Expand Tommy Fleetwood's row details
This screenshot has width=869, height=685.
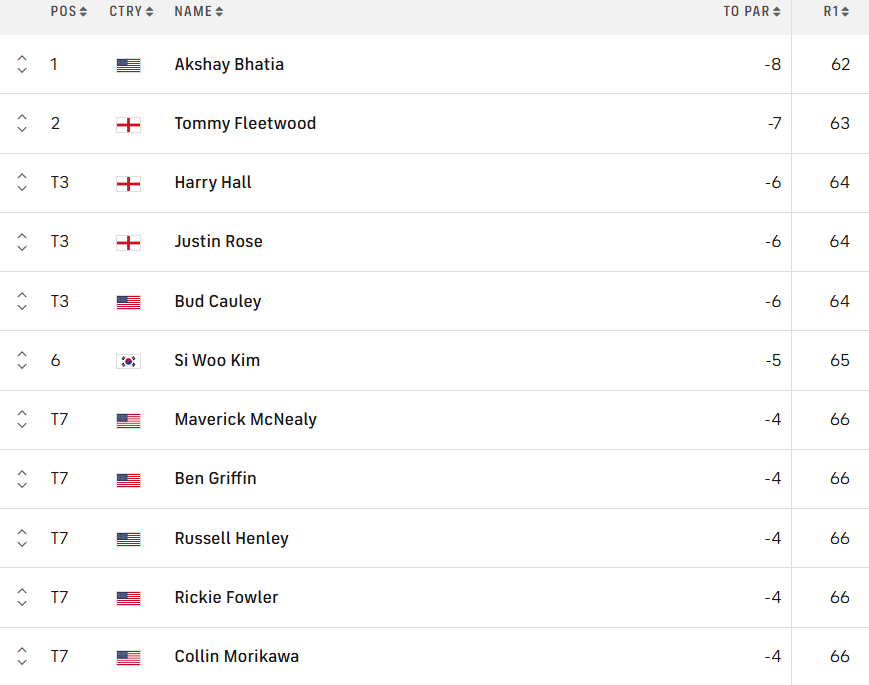click(22, 123)
